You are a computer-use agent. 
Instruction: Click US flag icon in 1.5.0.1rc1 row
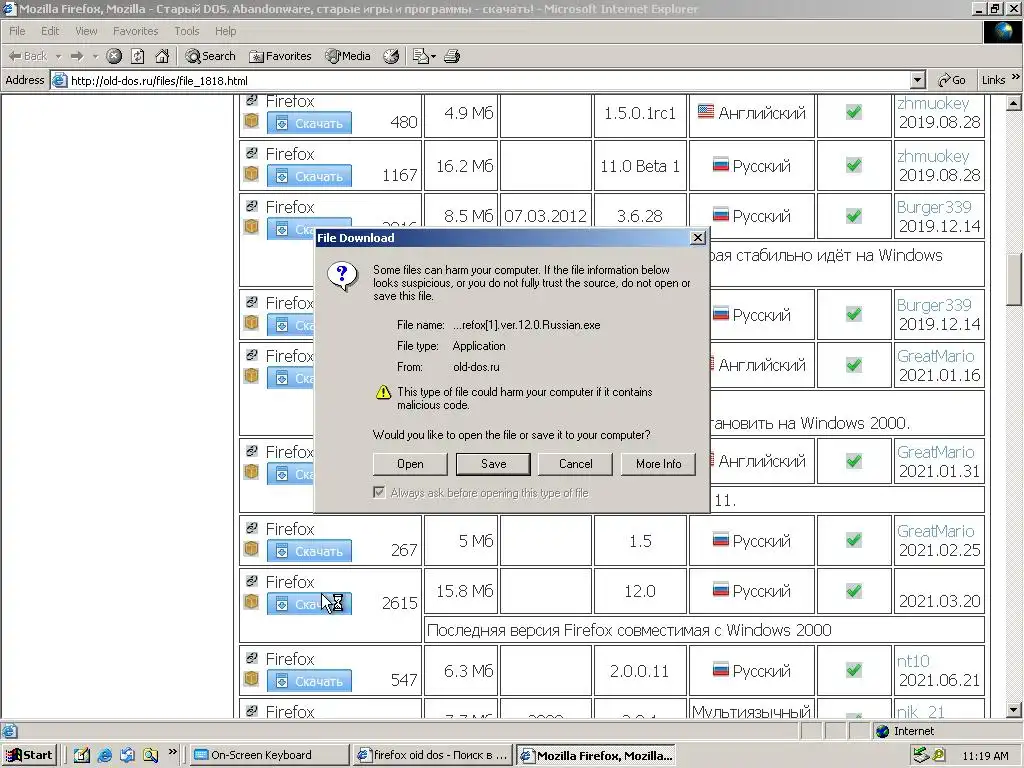click(706, 112)
